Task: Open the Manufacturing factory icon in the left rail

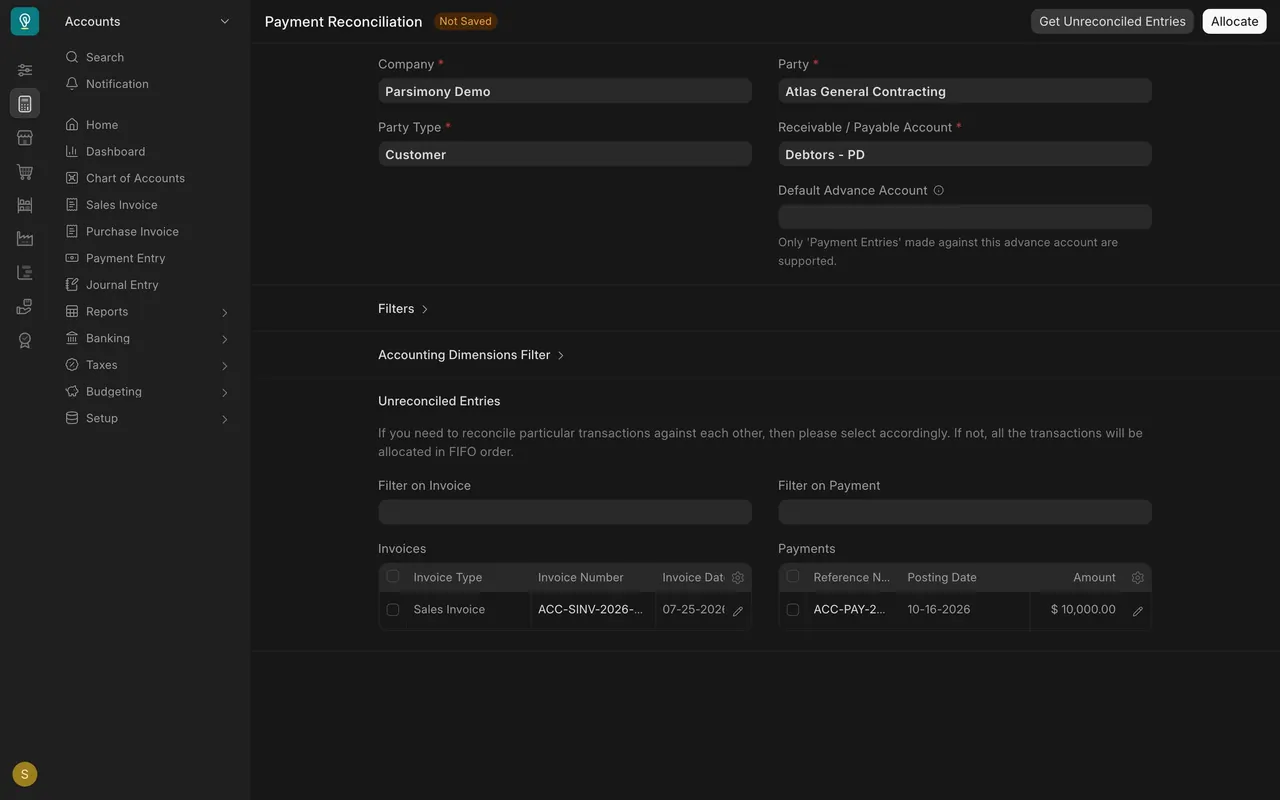Action: [25, 239]
